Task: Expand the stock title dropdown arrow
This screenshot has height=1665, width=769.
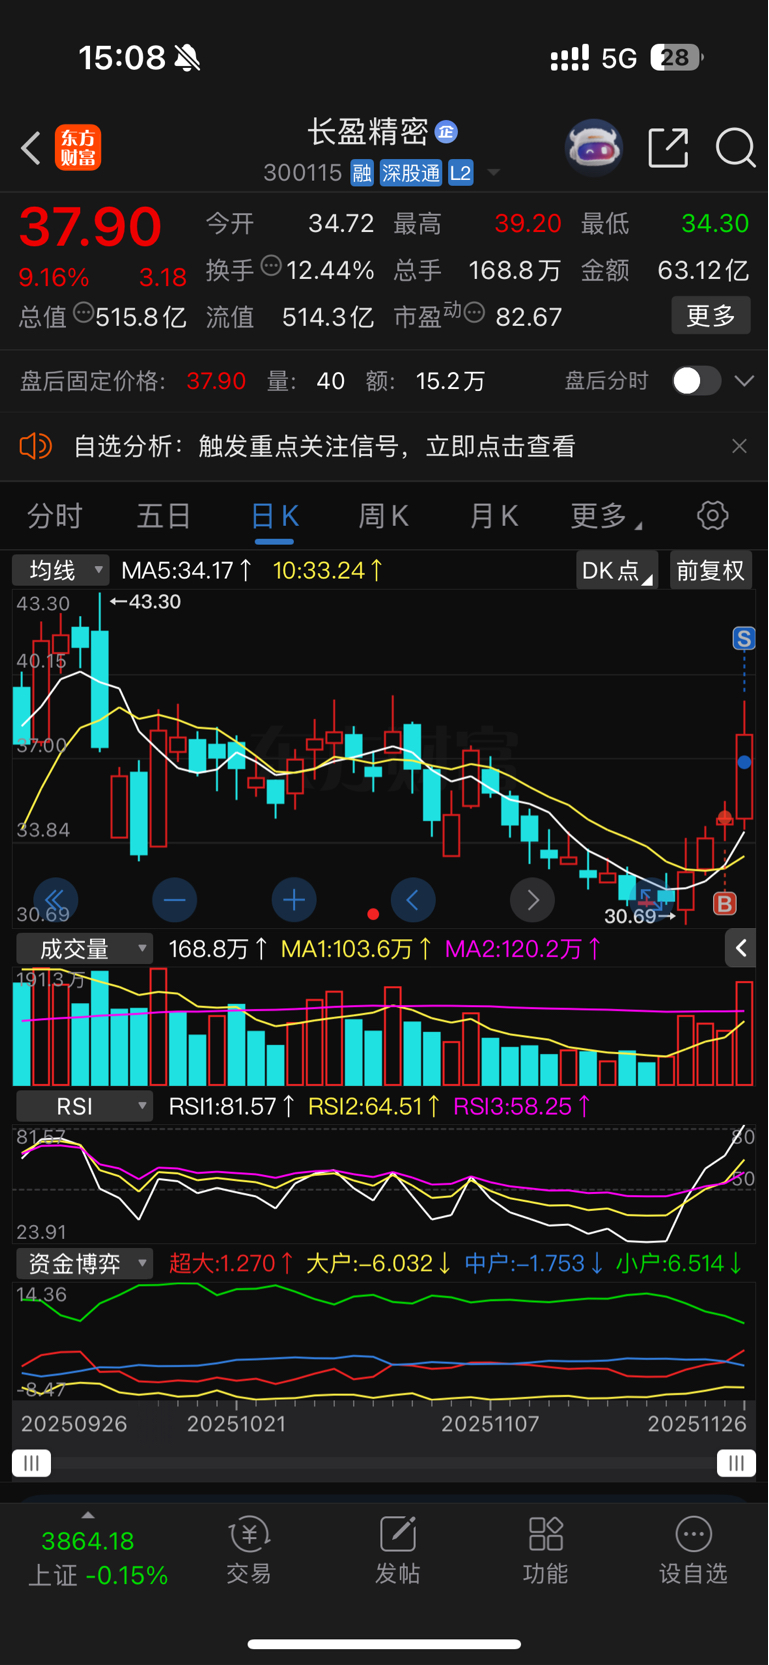Action: click(493, 173)
